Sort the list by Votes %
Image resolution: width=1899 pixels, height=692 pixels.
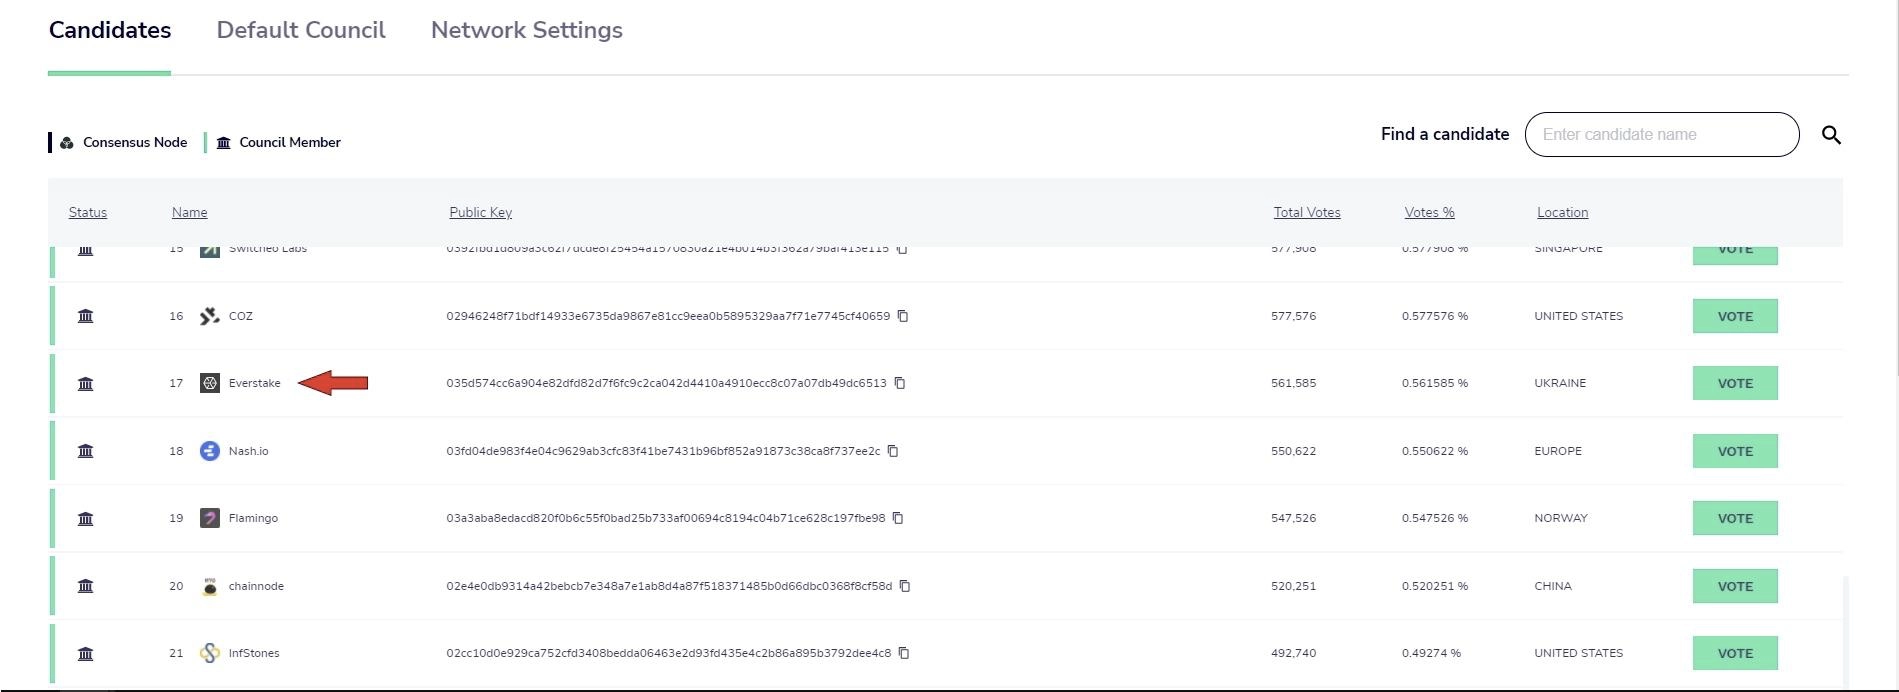(1429, 212)
